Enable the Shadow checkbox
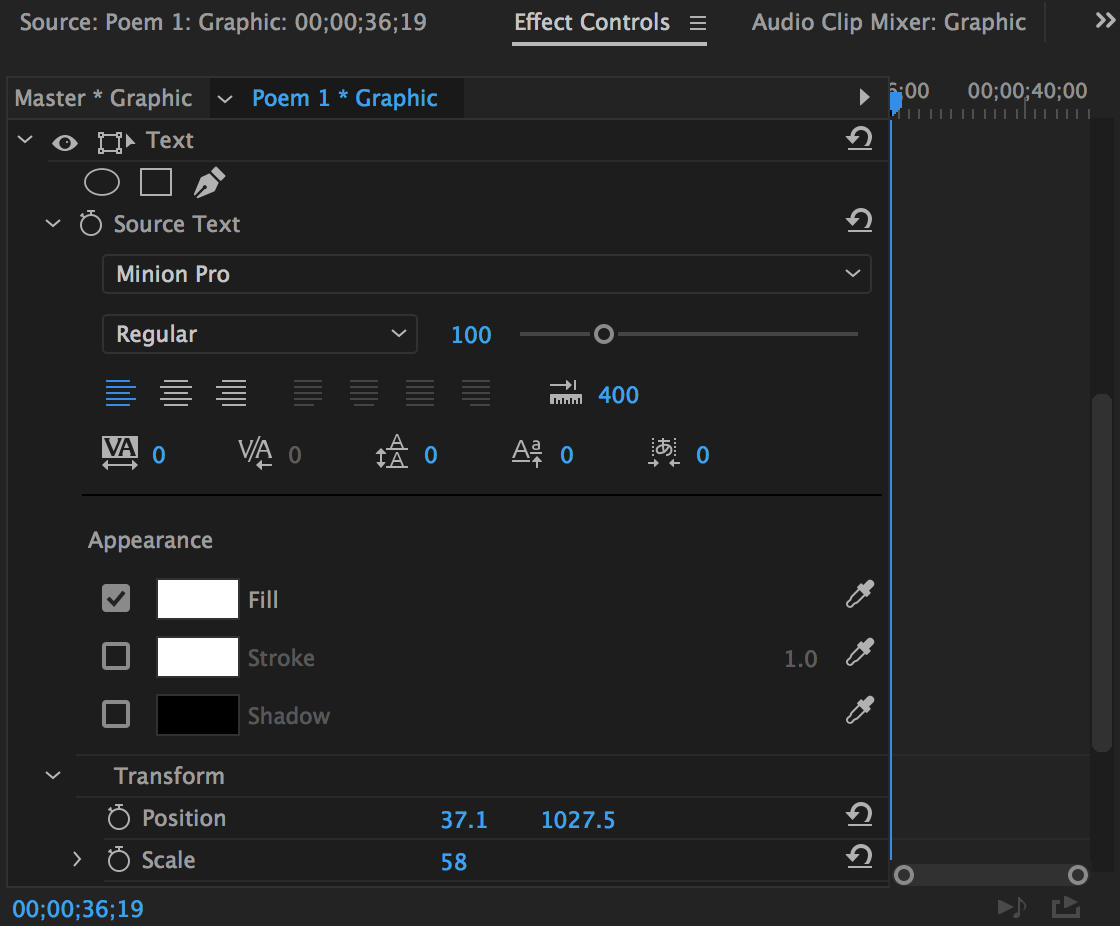This screenshot has height=926, width=1120. coord(116,714)
